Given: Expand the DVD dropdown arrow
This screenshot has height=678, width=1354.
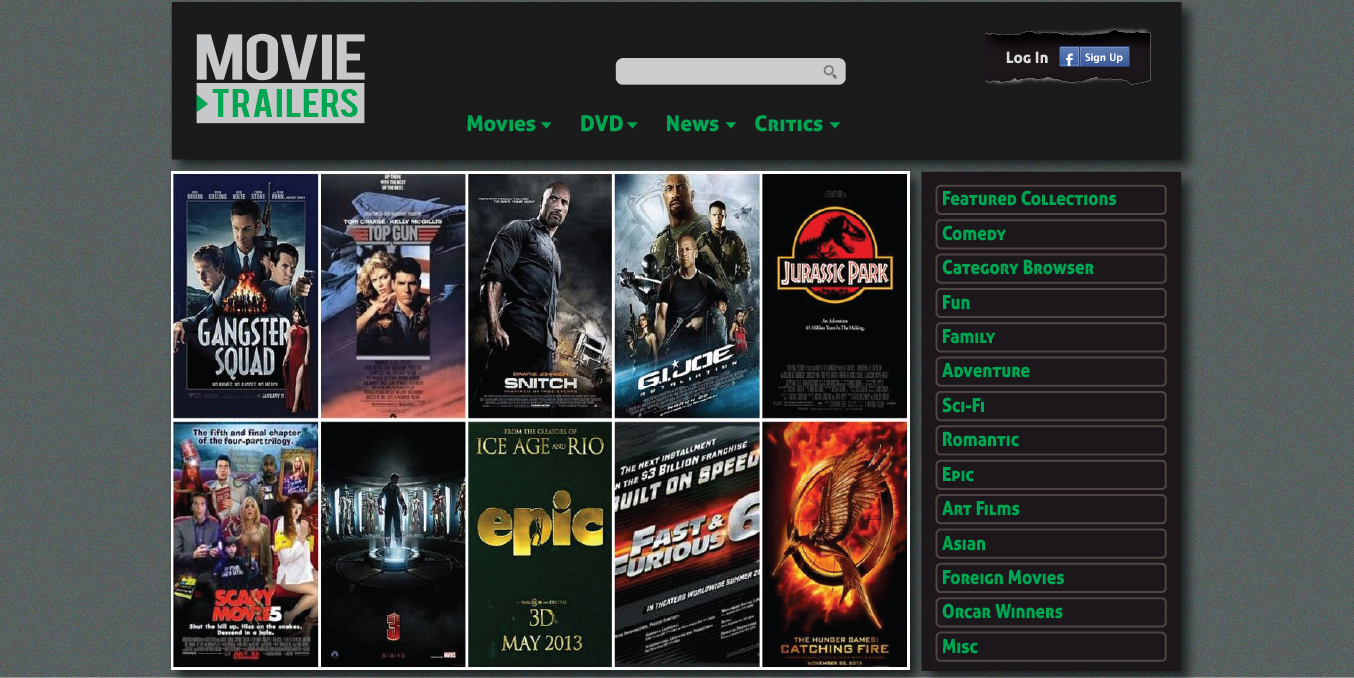Looking at the screenshot, I should pyautogui.click(x=633, y=125).
